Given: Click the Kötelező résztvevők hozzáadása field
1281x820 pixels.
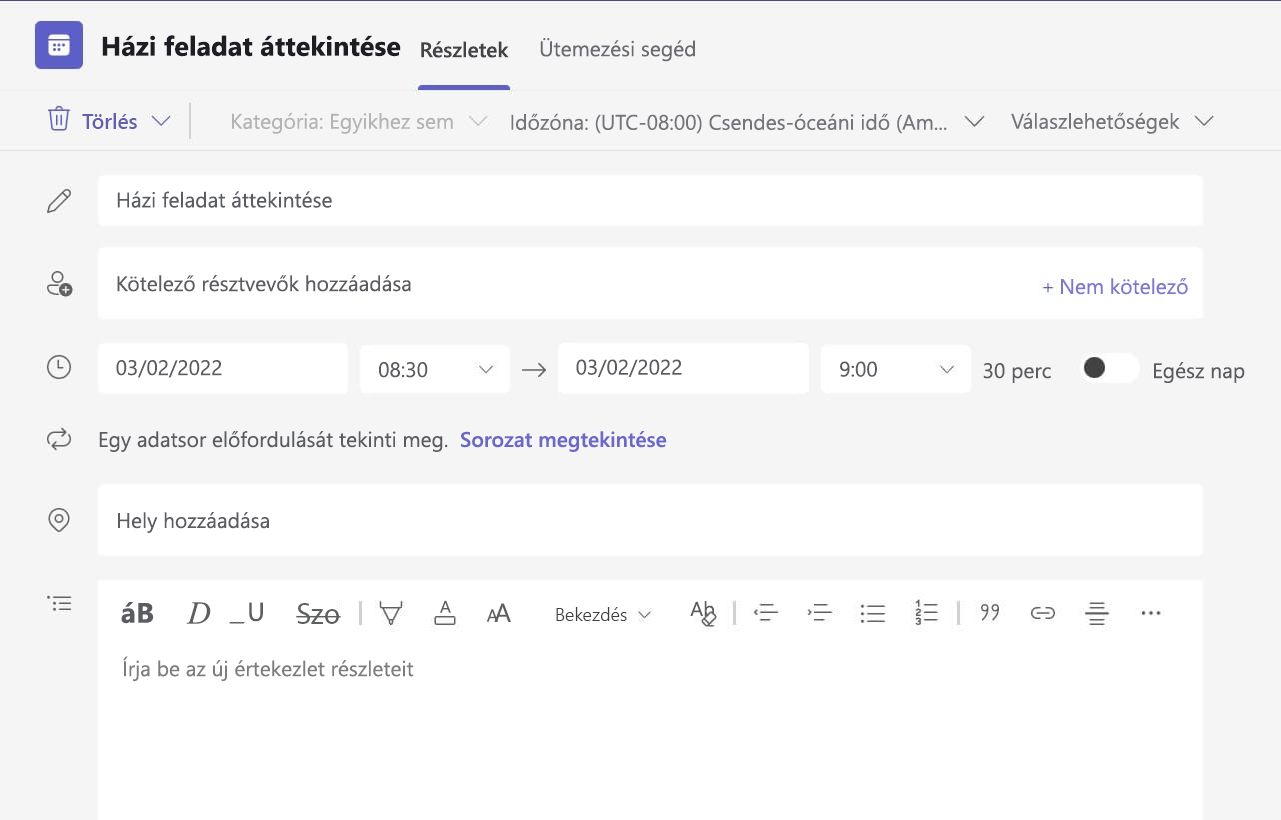Looking at the screenshot, I should click(650, 283).
